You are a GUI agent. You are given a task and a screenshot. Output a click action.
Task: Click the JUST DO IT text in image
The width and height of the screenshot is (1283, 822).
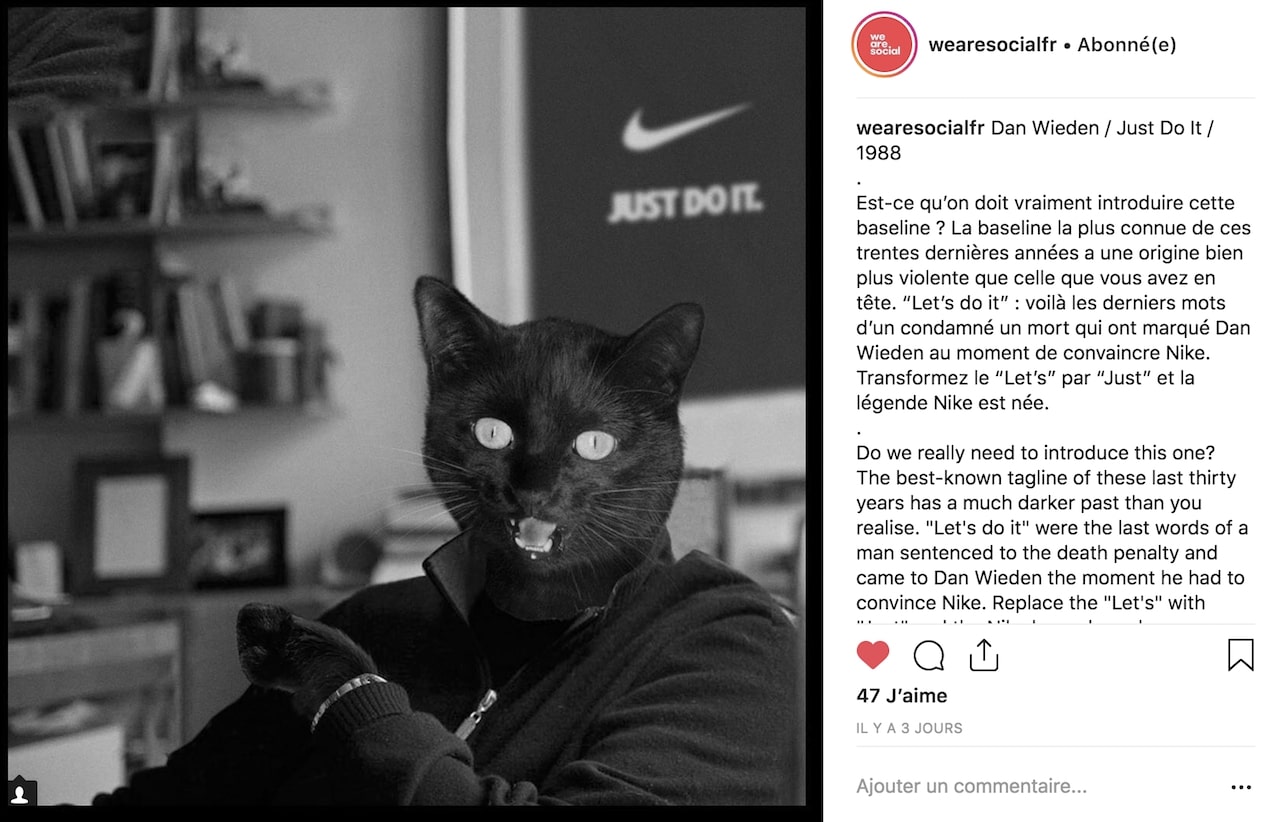pyautogui.click(x=685, y=204)
